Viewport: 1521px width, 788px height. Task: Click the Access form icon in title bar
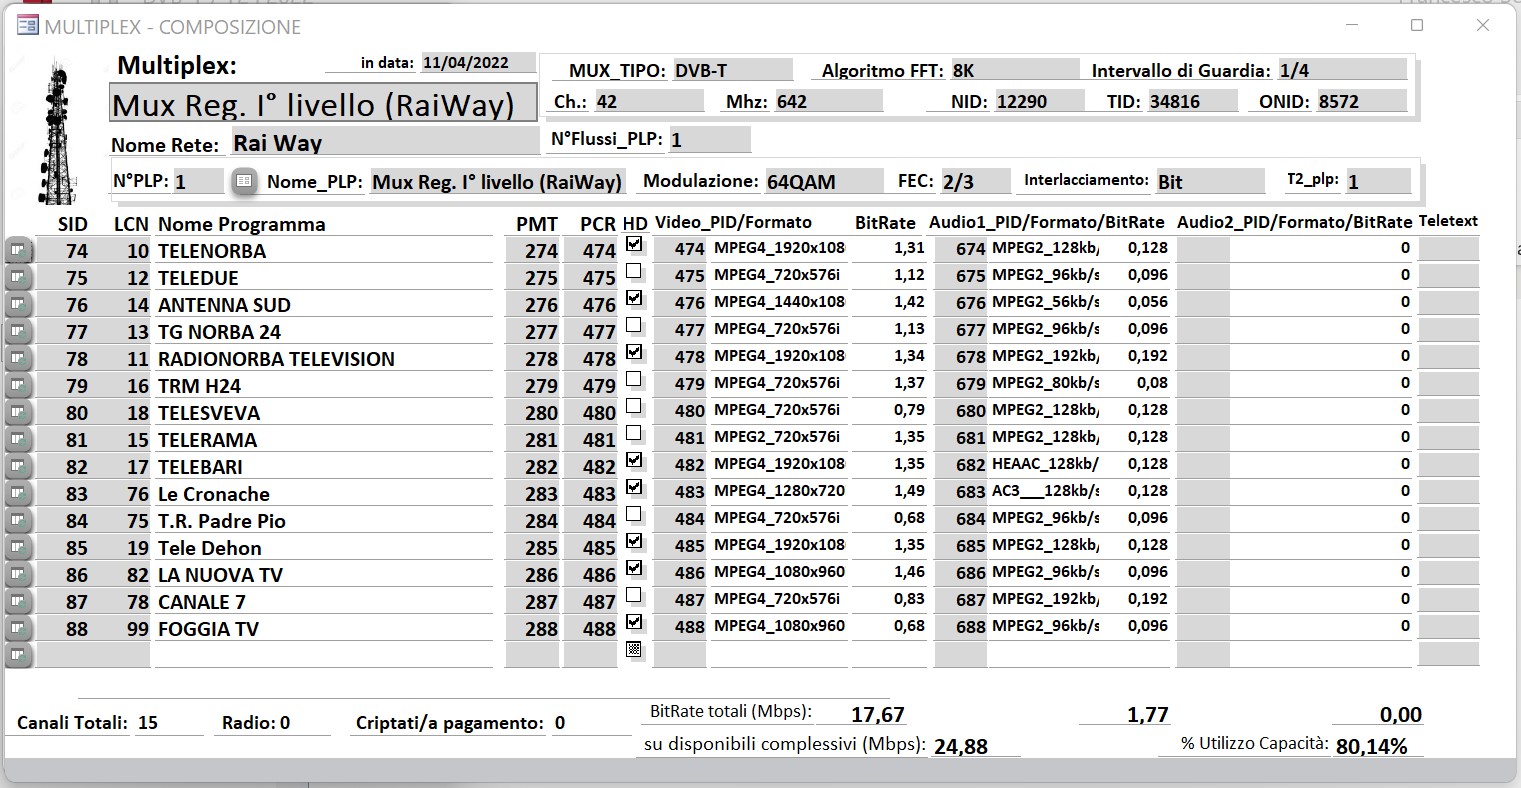click(28, 27)
